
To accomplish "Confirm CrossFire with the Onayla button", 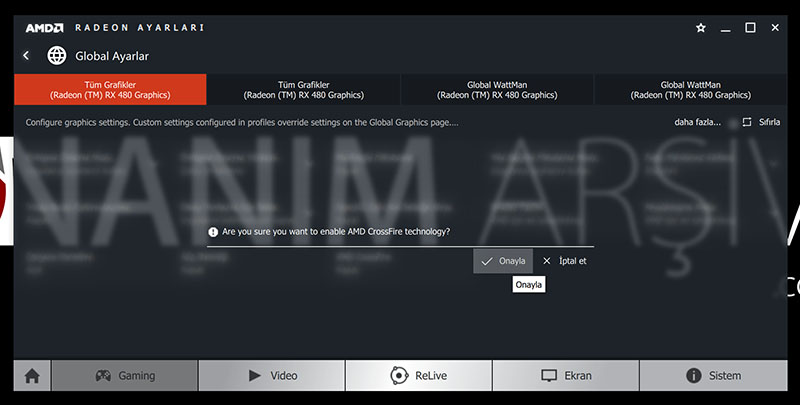I will click(503, 261).
